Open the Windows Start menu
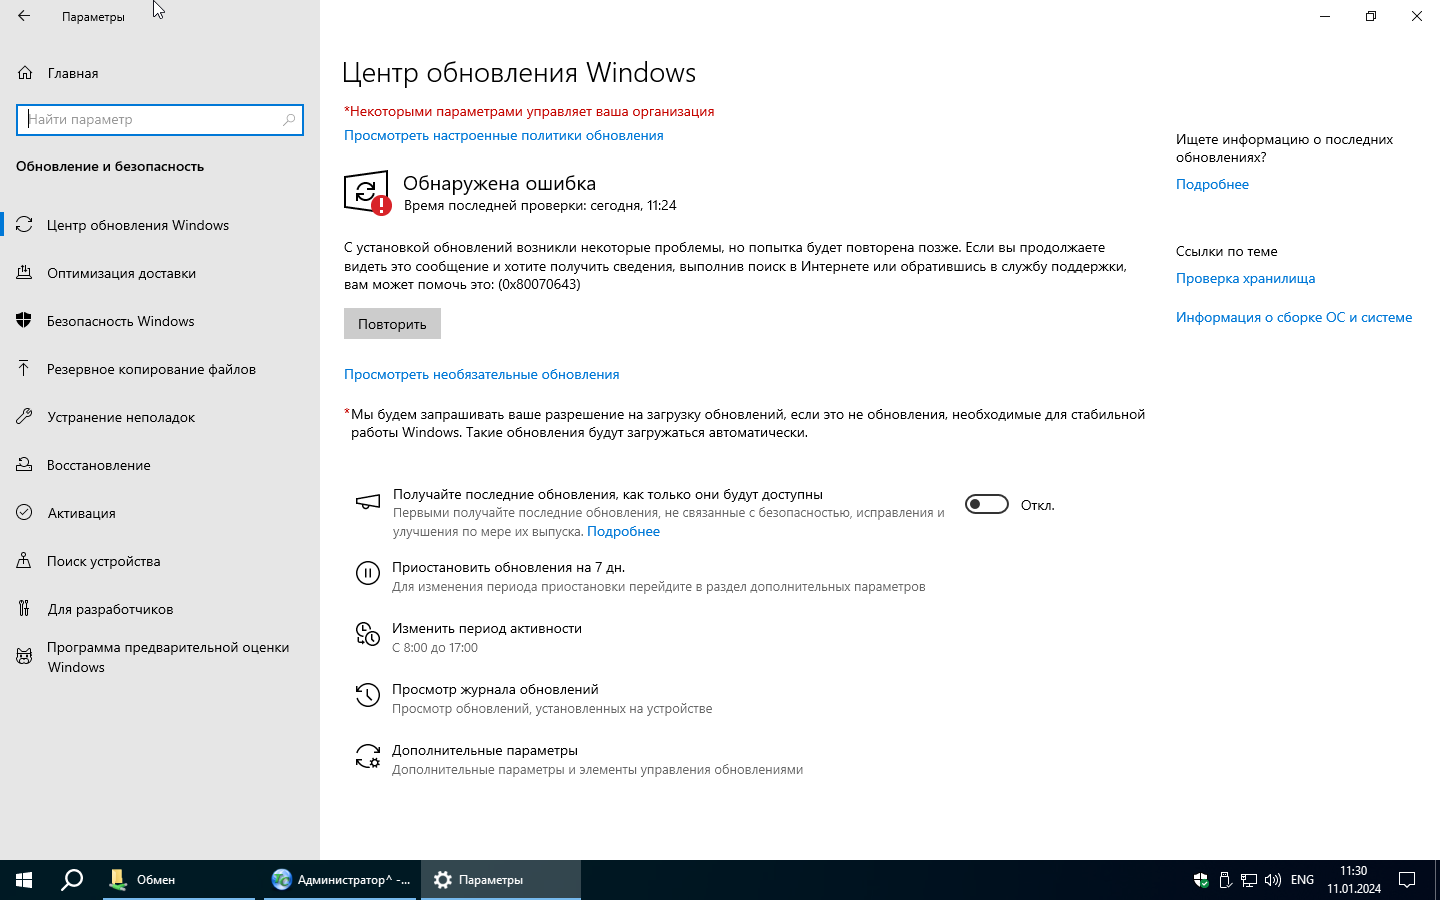The width and height of the screenshot is (1440, 900). (24, 880)
